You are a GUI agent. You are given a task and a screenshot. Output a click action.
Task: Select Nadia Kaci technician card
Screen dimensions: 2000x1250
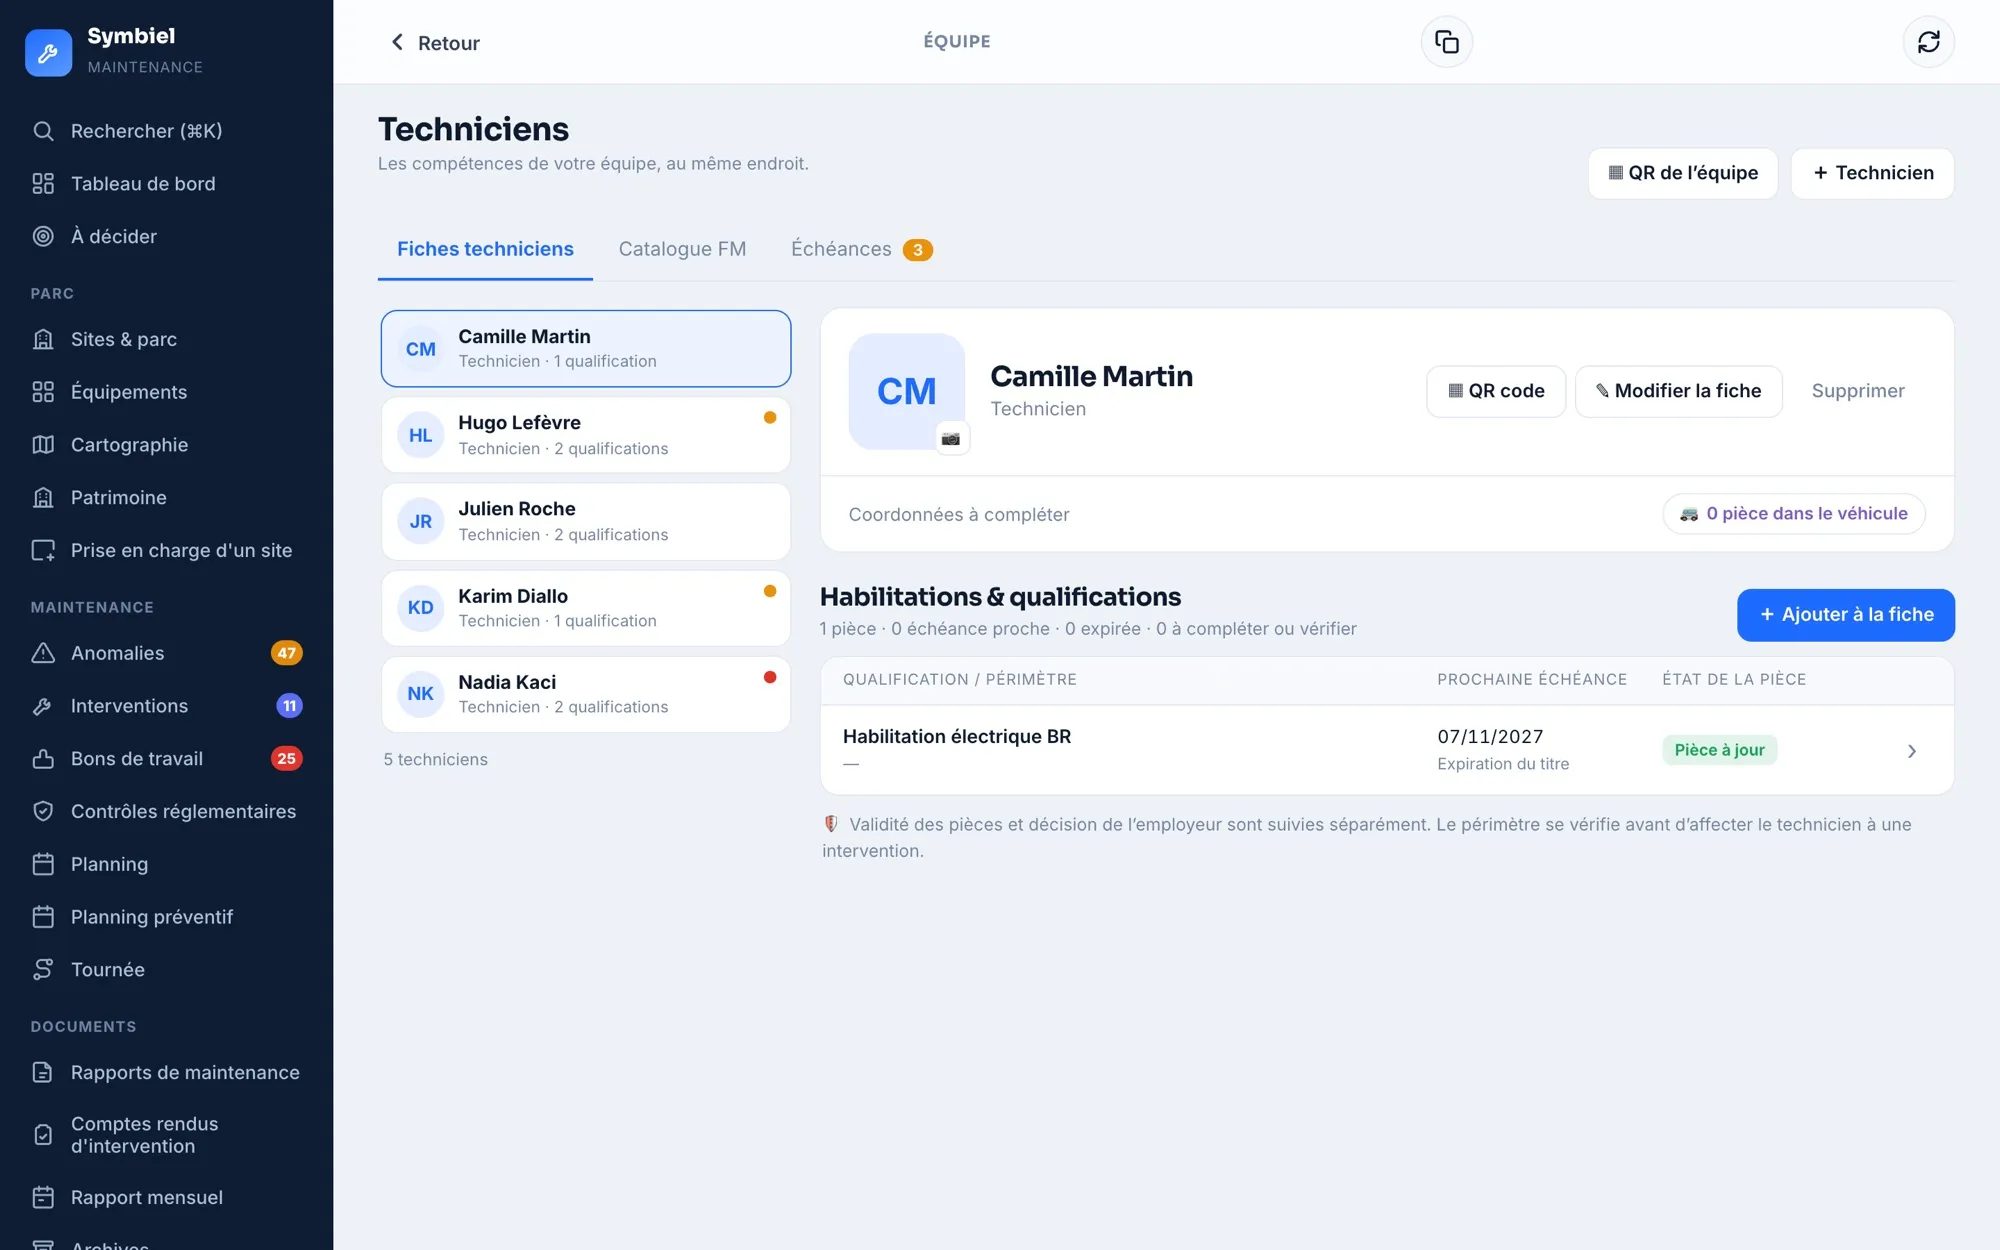coord(586,694)
